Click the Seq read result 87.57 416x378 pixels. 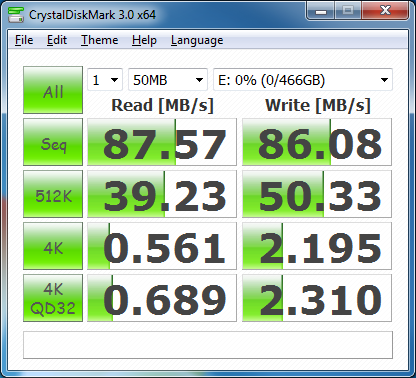click(x=162, y=142)
